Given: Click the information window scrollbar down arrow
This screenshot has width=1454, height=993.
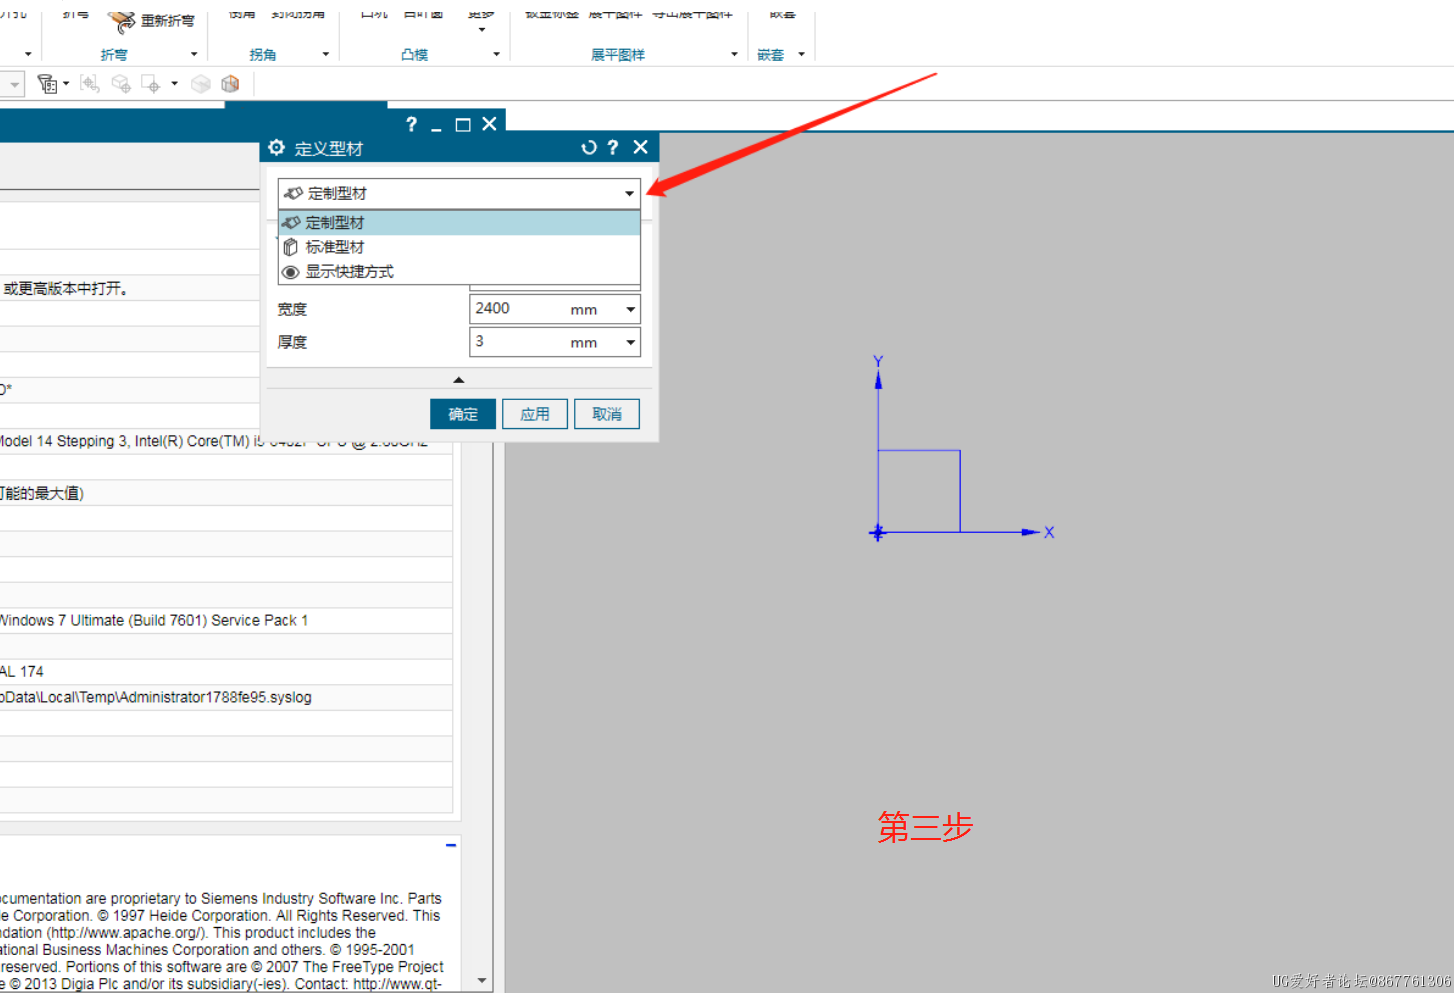Looking at the screenshot, I should [x=483, y=981].
